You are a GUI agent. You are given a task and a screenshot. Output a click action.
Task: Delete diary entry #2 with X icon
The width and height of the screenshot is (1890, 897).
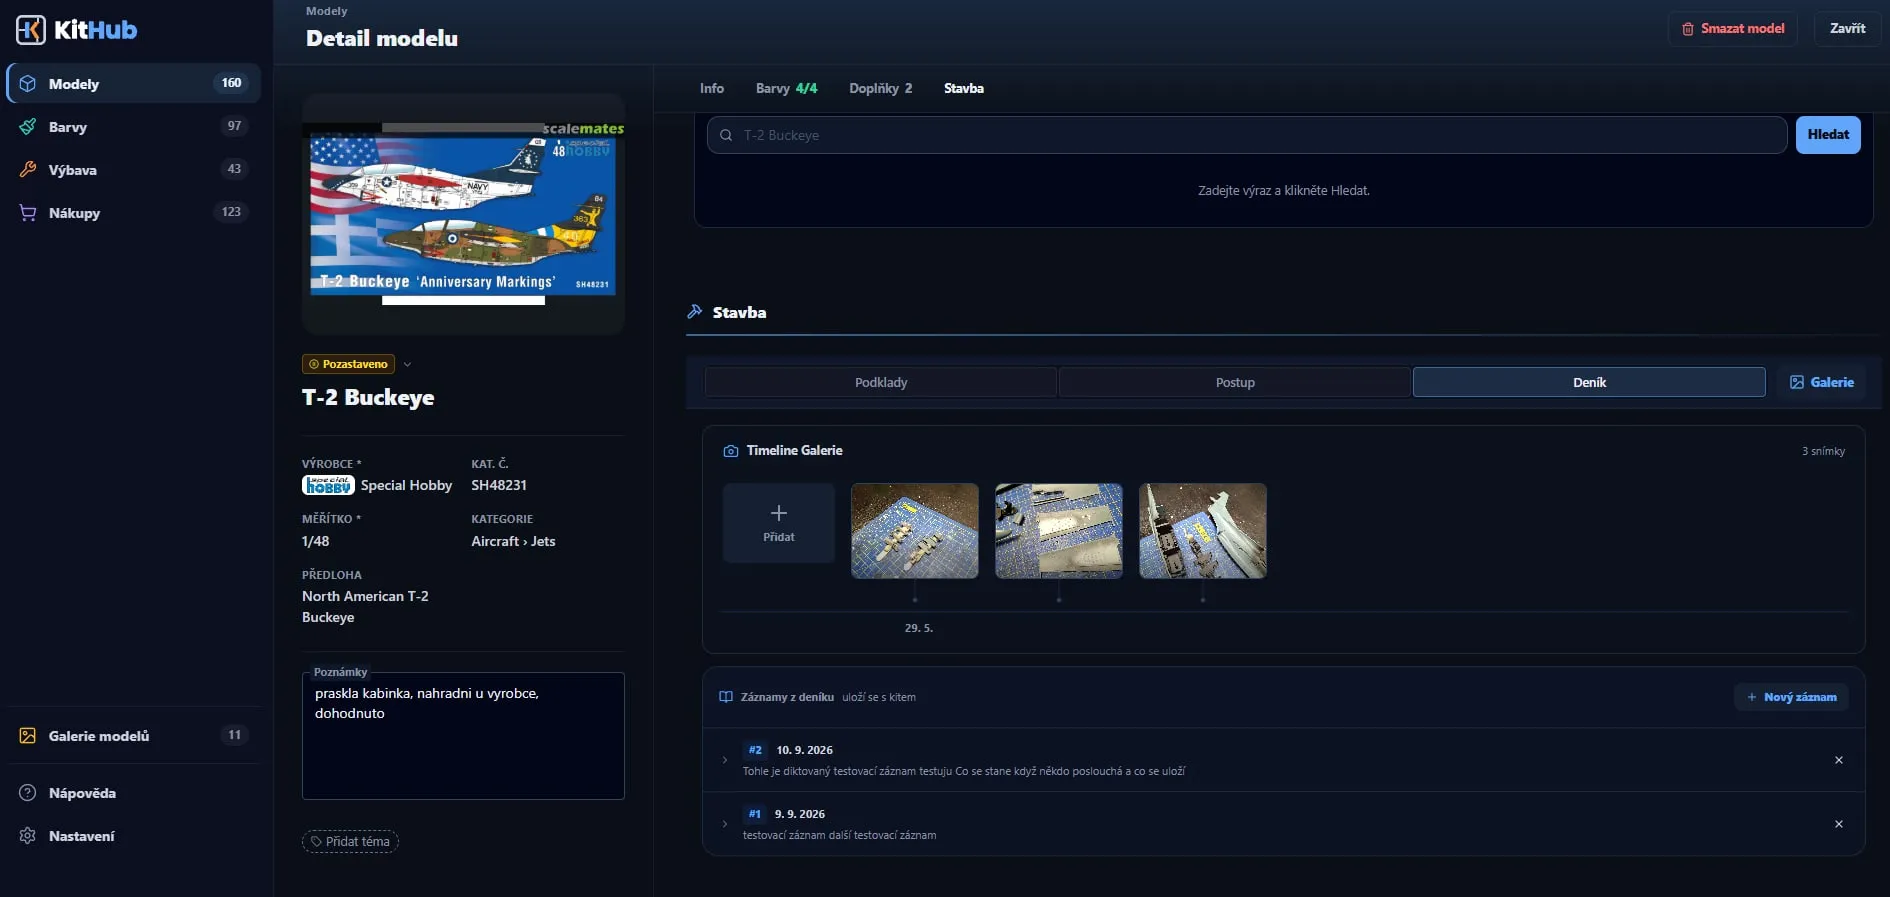1839,760
